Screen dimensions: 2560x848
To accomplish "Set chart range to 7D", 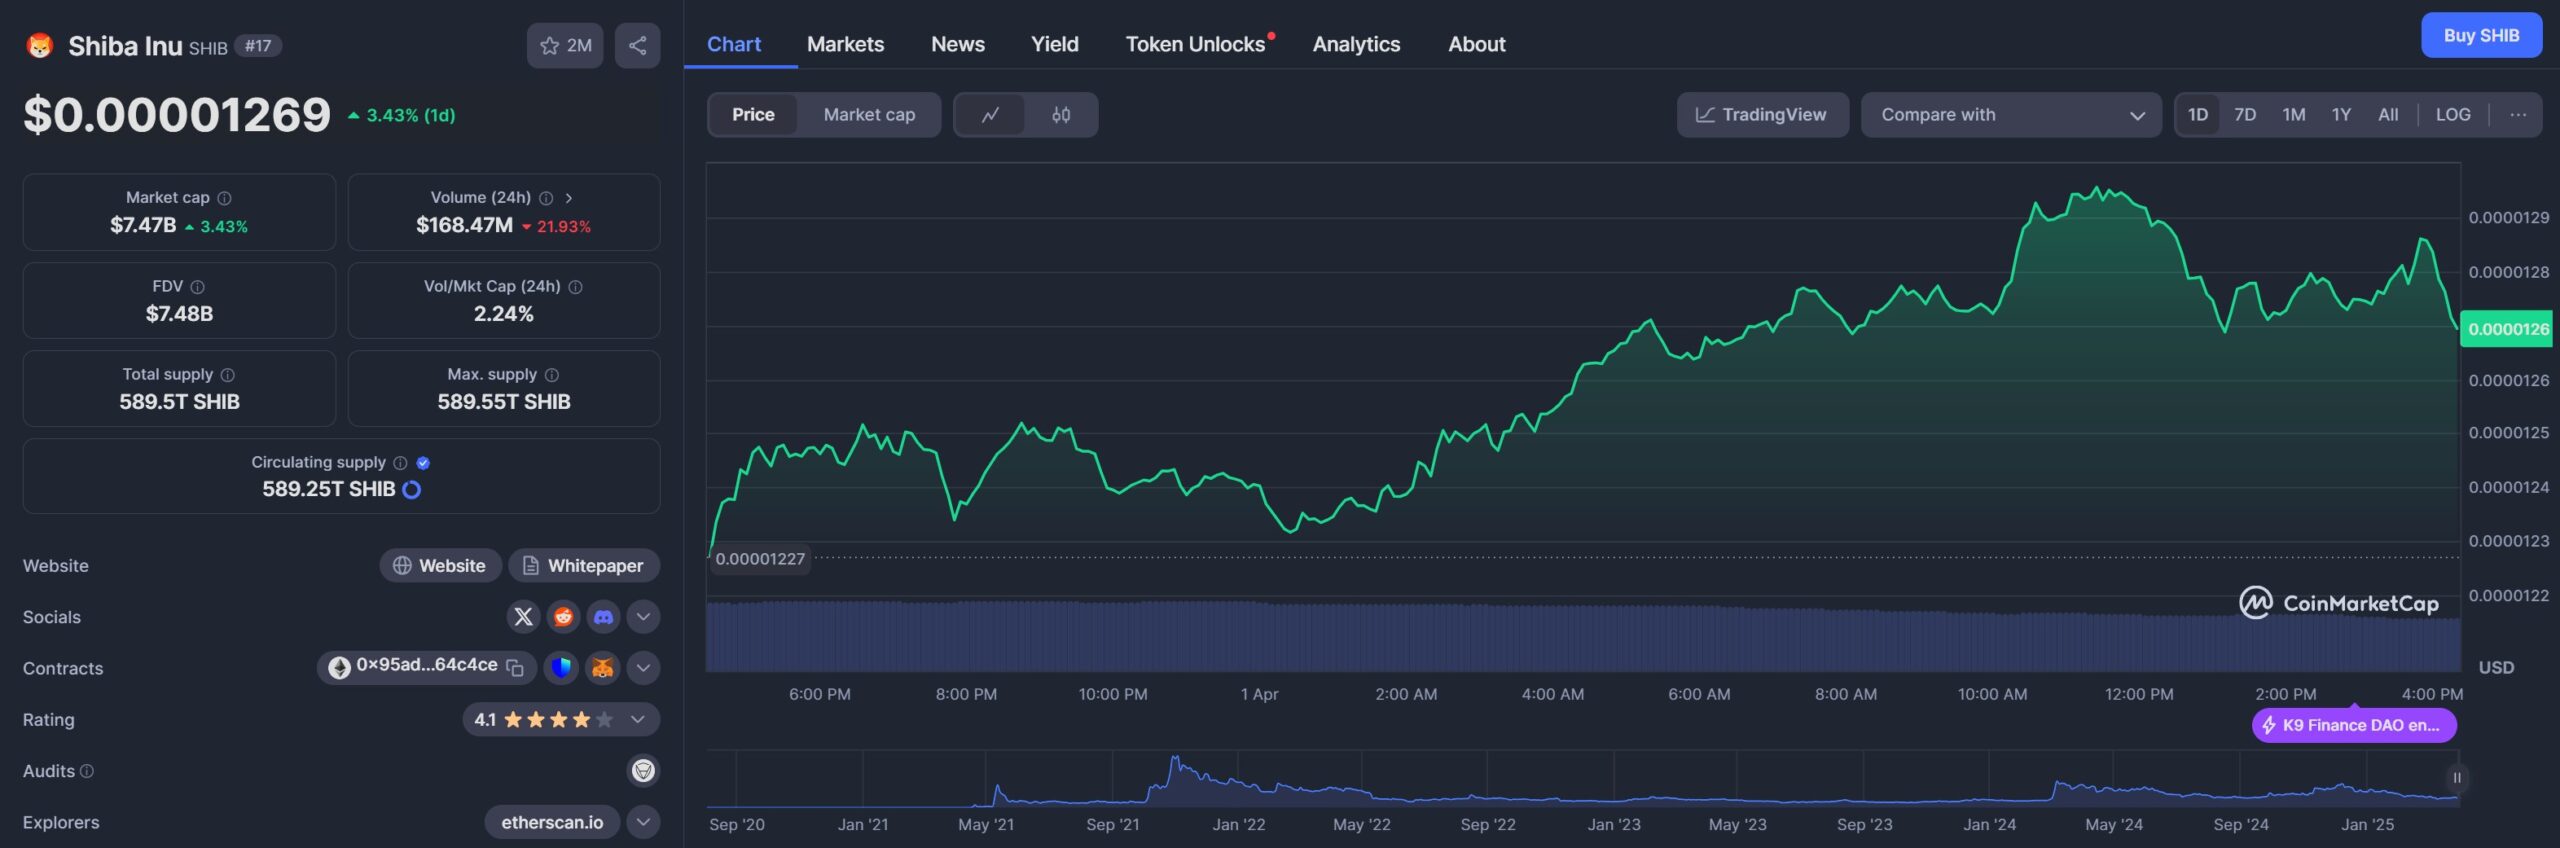I will point(2245,115).
